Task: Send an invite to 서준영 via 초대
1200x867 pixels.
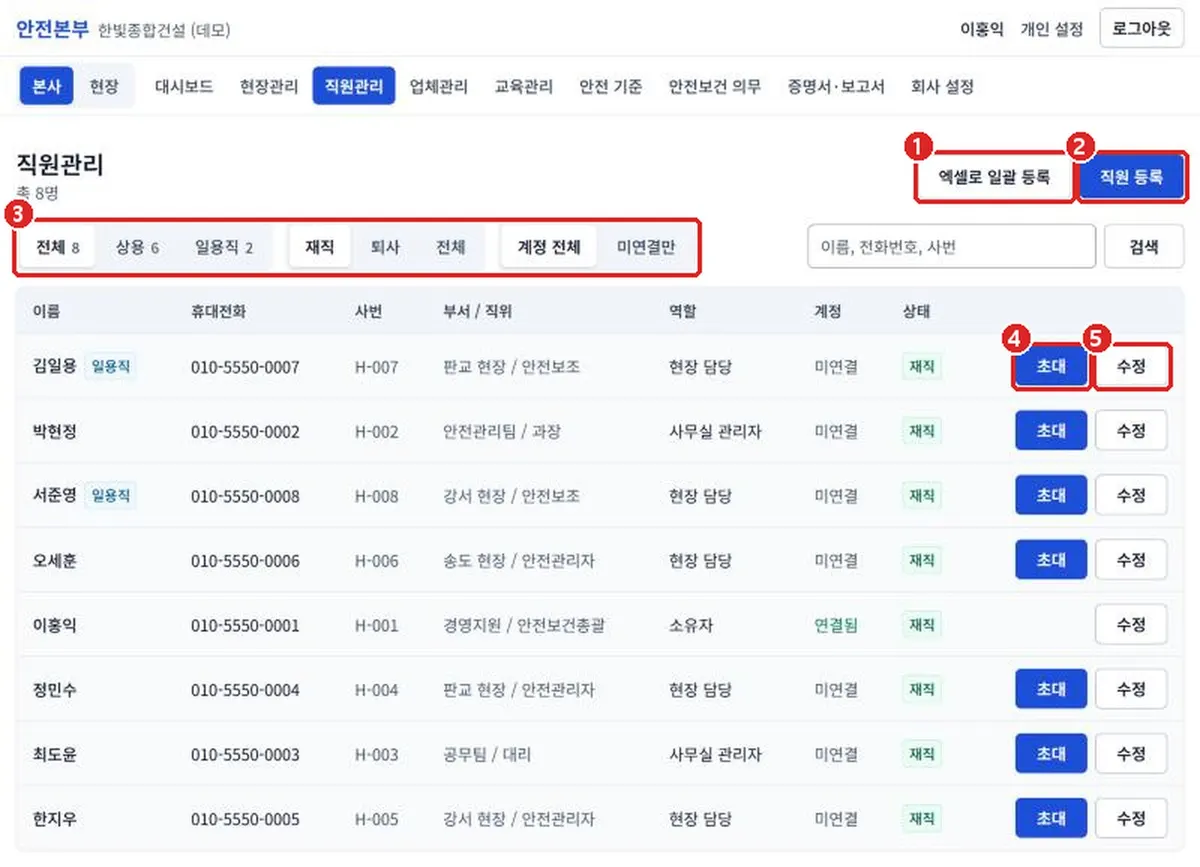Action: [x=1051, y=496]
